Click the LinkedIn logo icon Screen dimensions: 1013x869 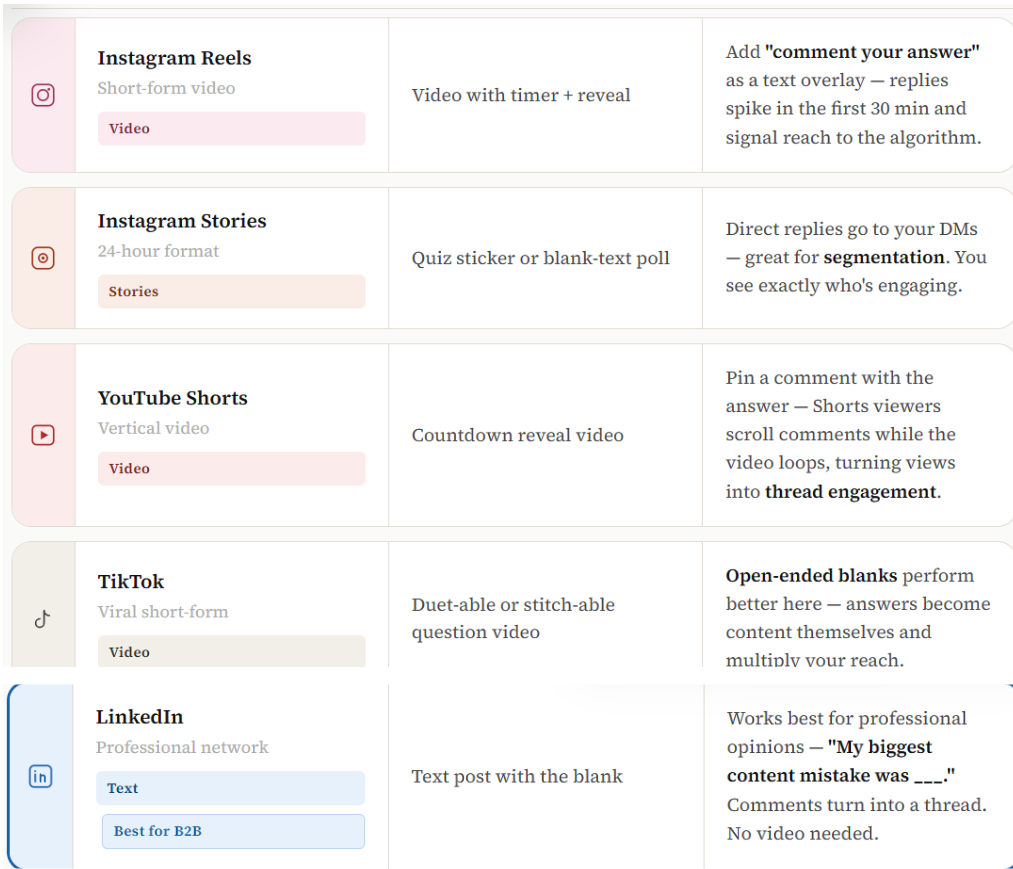pos(40,776)
